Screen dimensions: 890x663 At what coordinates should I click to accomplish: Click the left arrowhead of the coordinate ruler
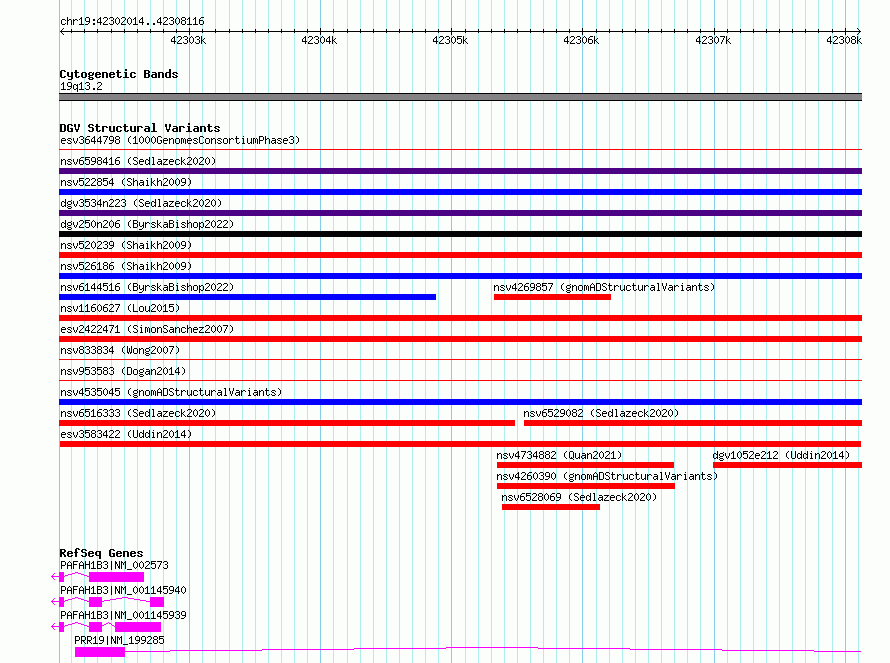click(x=62, y=31)
